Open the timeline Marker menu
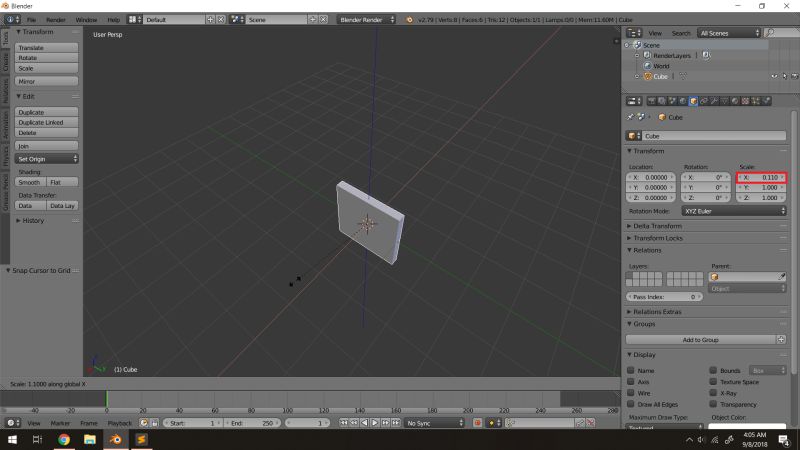Viewport: 800px width, 450px height. pos(60,423)
